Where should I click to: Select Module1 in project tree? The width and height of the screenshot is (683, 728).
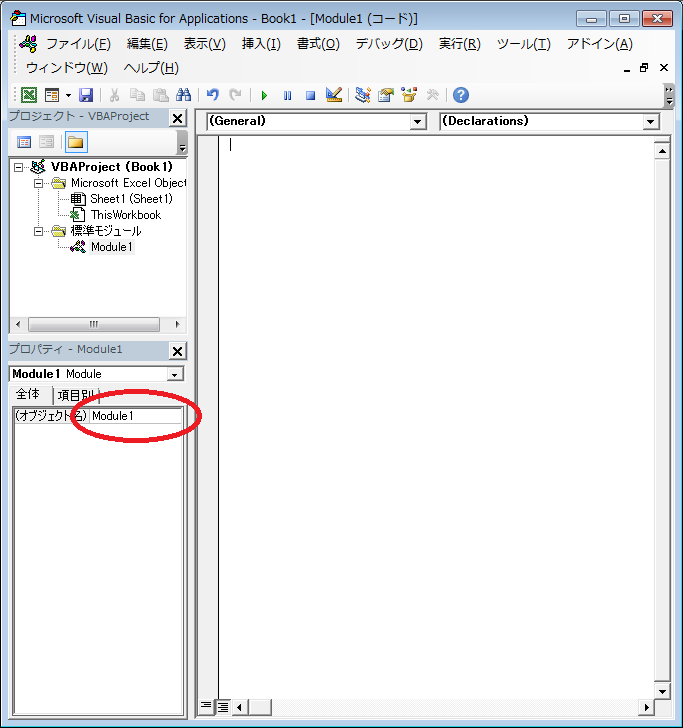pos(111,247)
